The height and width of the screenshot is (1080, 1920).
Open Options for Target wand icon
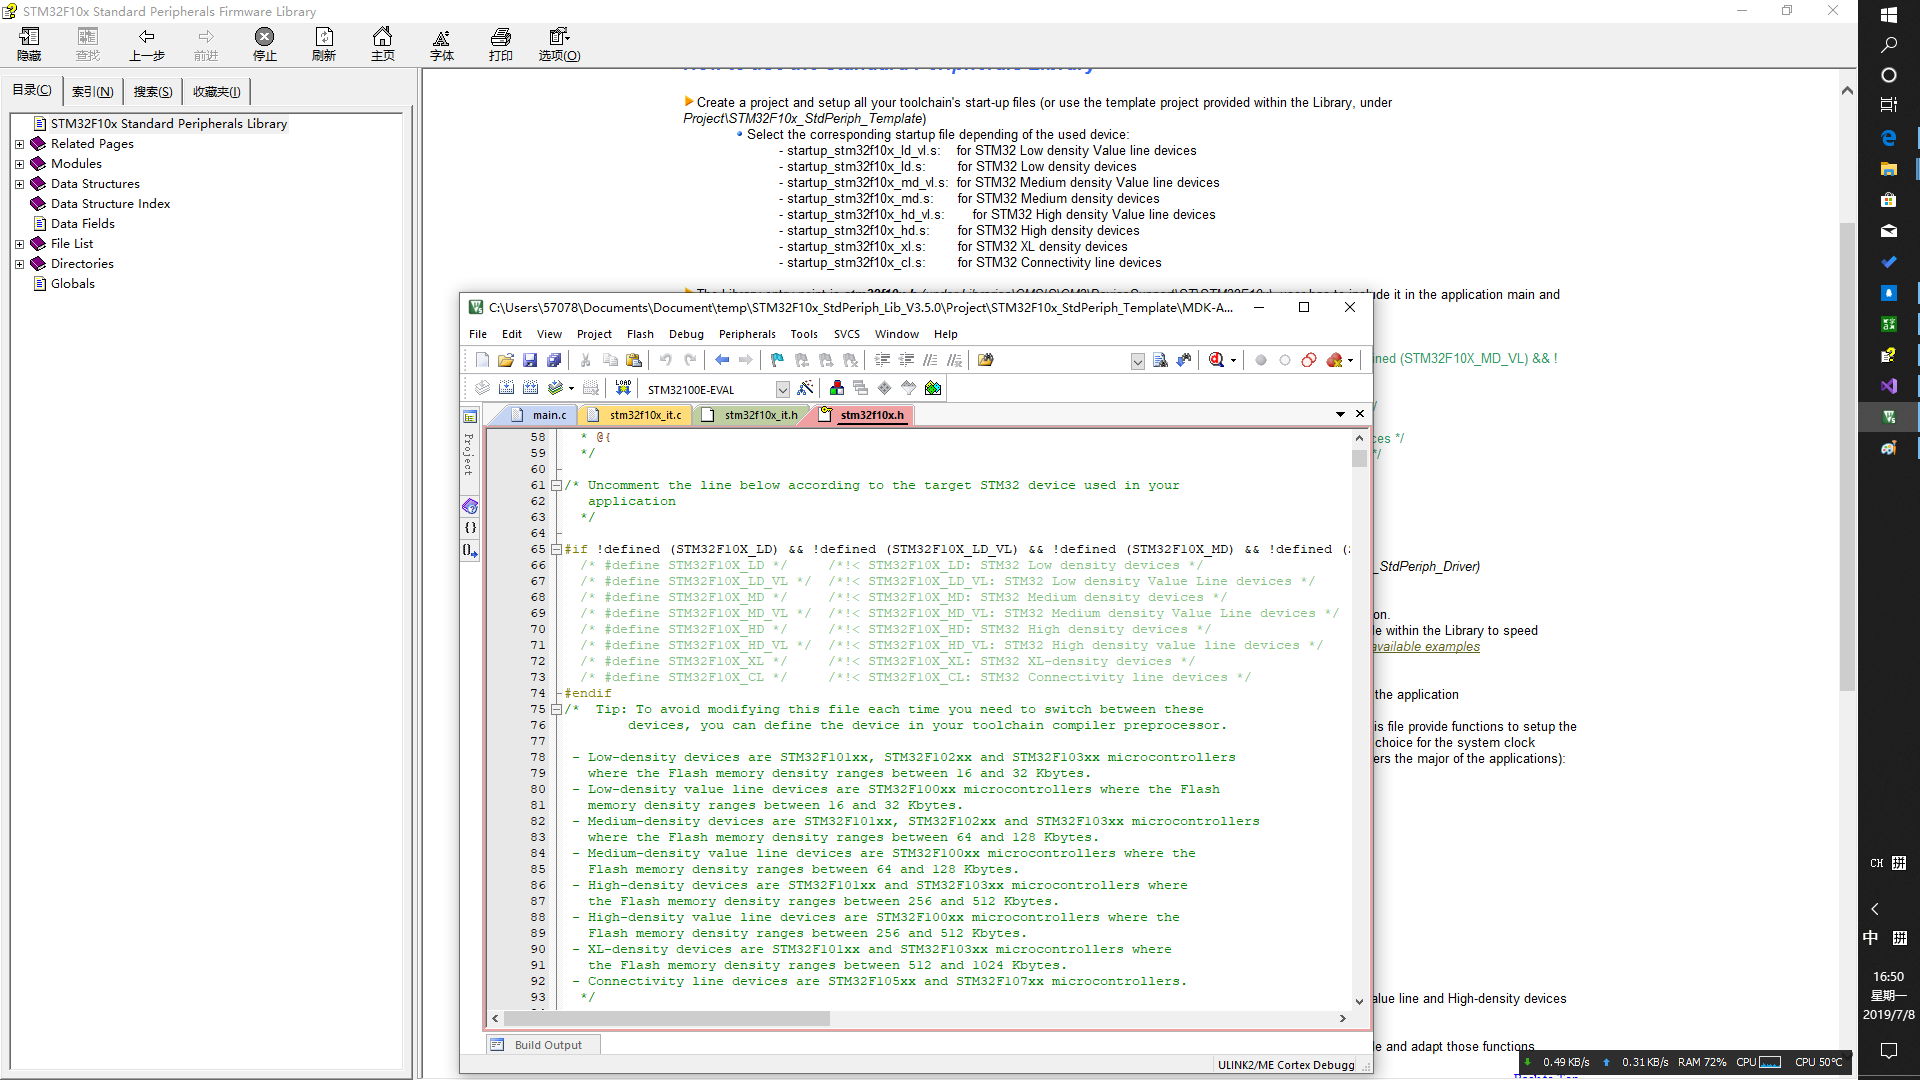(805, 388)
